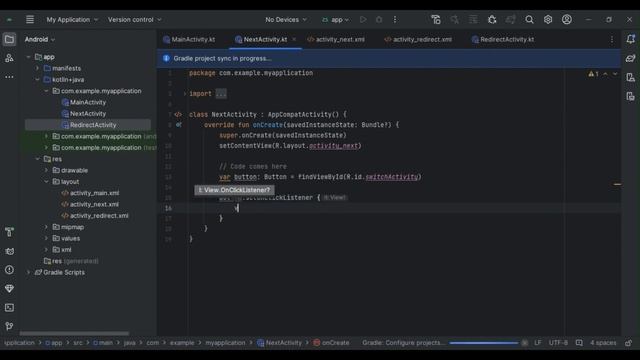
Task: Run the app with play button
Action: point(363,20)
